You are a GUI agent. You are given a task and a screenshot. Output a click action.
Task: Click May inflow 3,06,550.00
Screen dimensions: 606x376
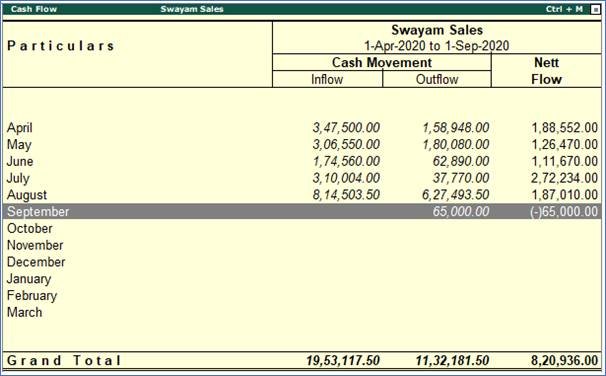(x=346, y=145)
